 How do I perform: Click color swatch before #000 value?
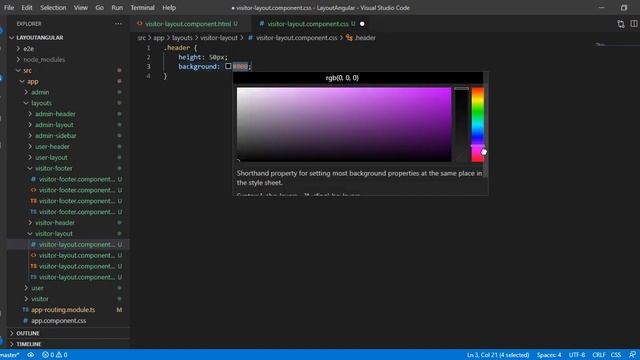228,66
